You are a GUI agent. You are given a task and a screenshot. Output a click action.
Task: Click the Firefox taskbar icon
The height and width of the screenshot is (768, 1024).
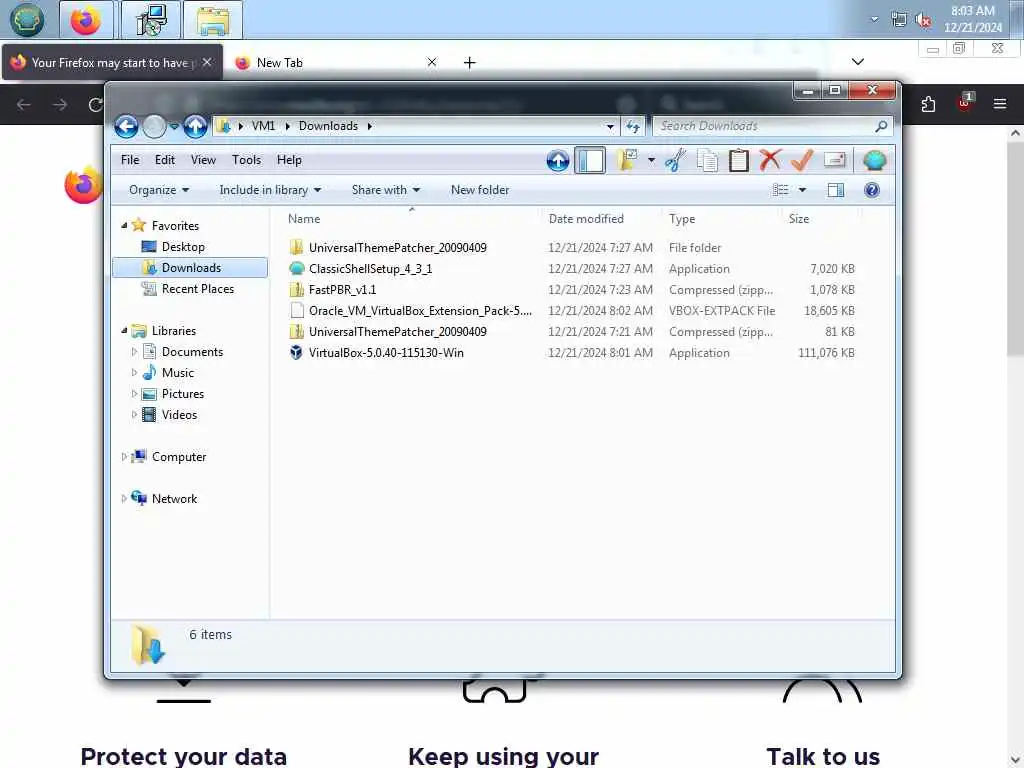coord(86,20)
